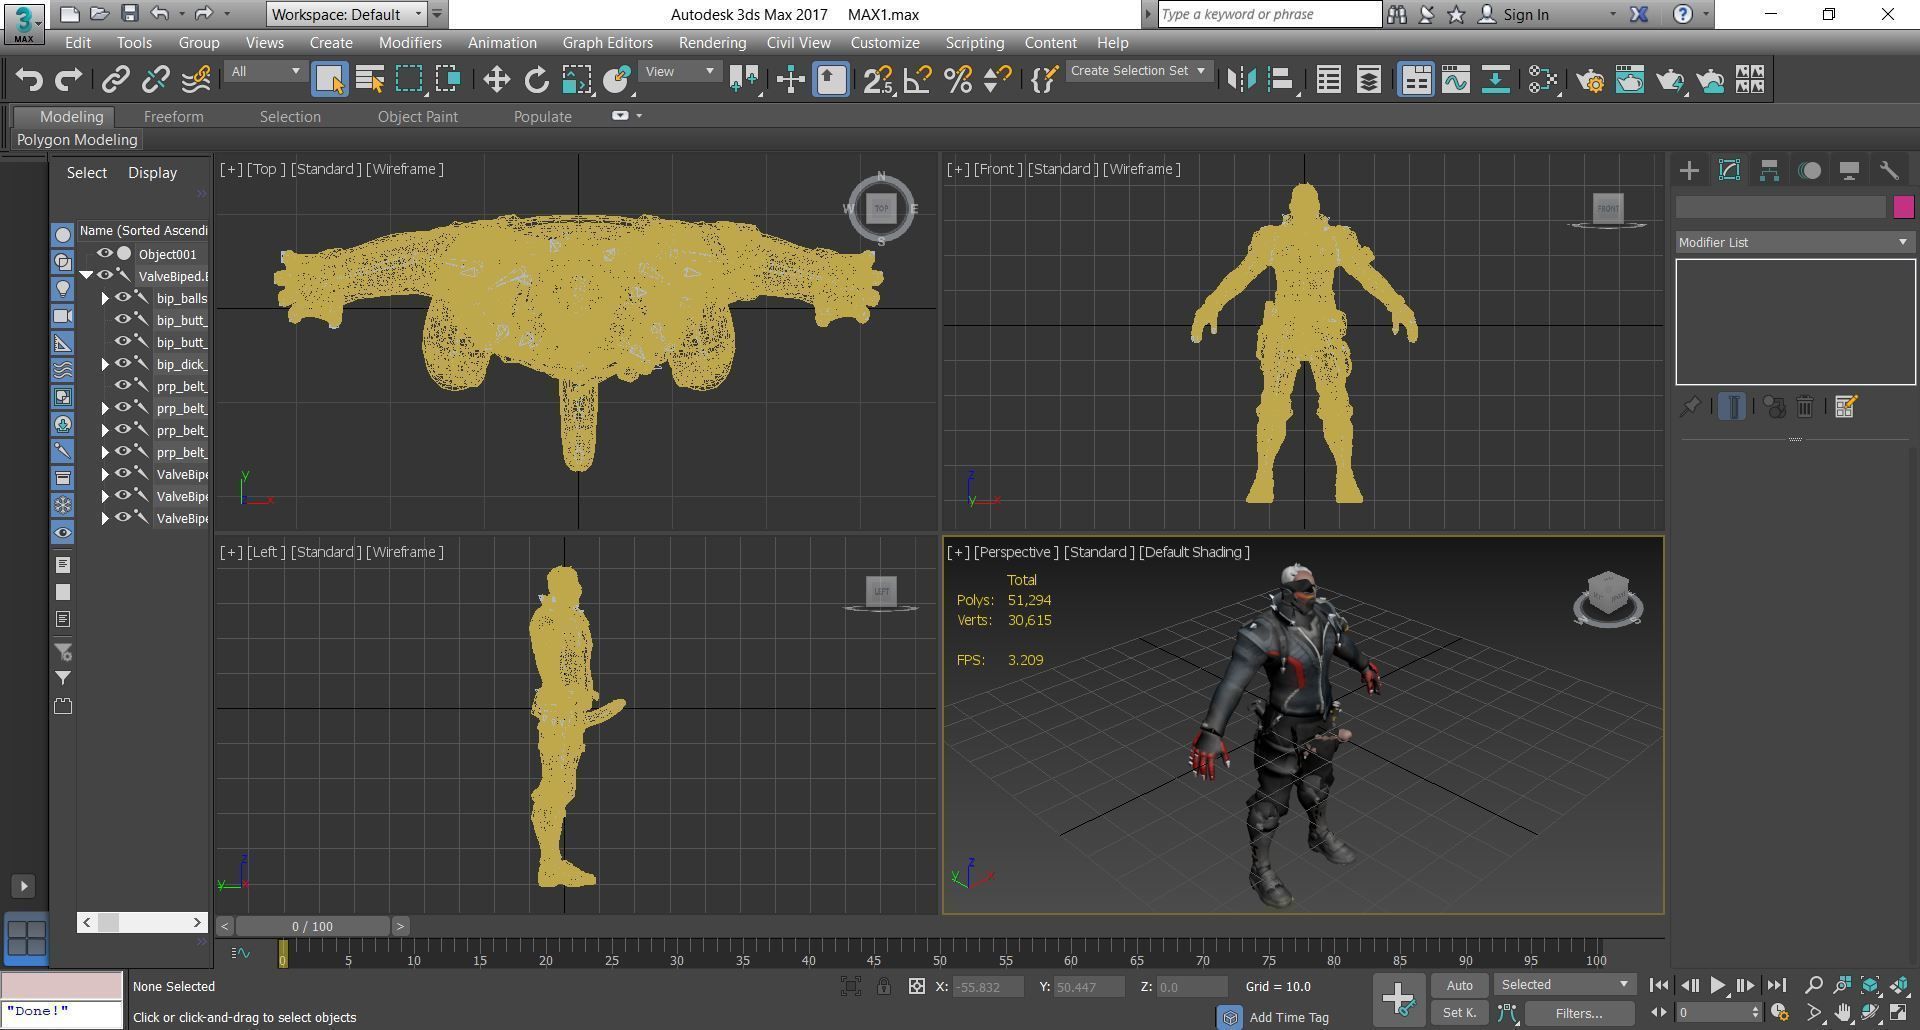Open the Scripting menu
The image size is (1920, 1030).
[x=974, y=43]
